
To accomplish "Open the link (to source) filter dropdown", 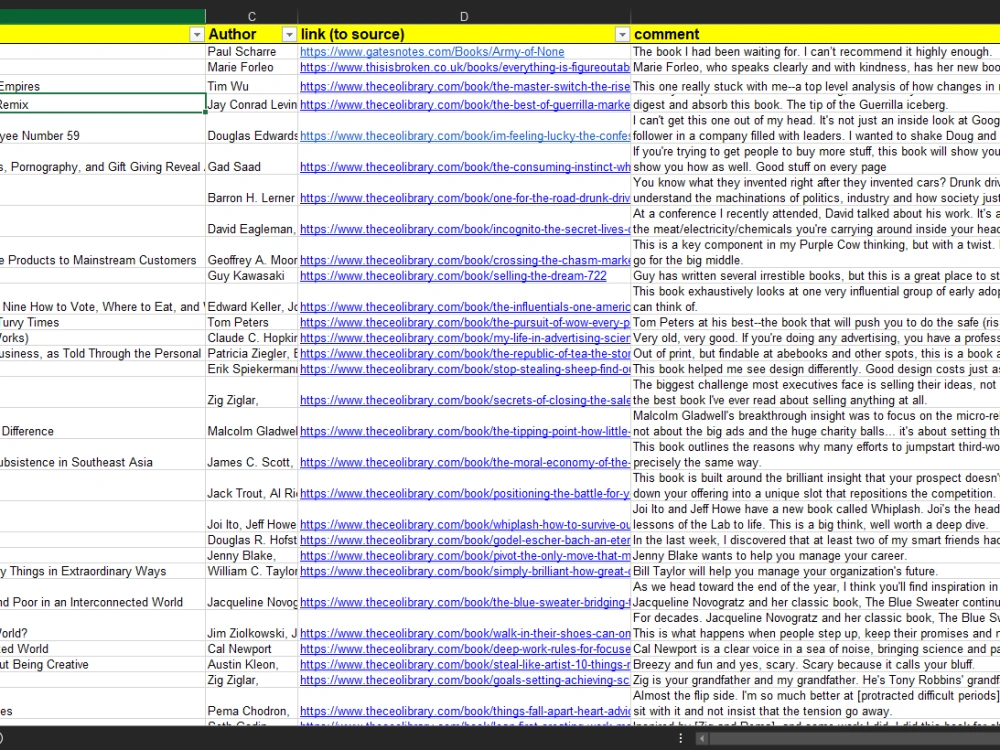I will (x=622, y=34).
